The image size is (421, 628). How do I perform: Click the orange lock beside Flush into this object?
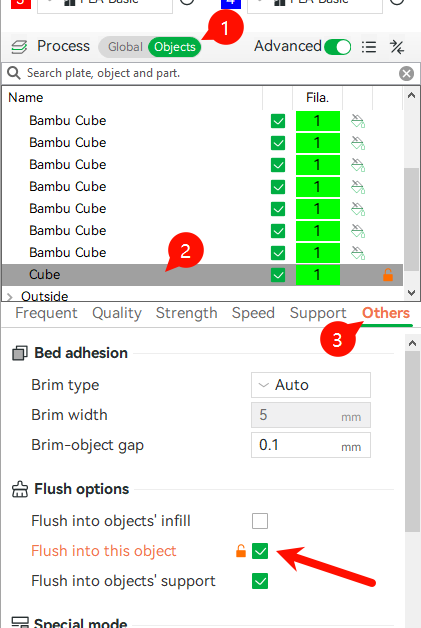pyautogui.click(x=241, y=551)
